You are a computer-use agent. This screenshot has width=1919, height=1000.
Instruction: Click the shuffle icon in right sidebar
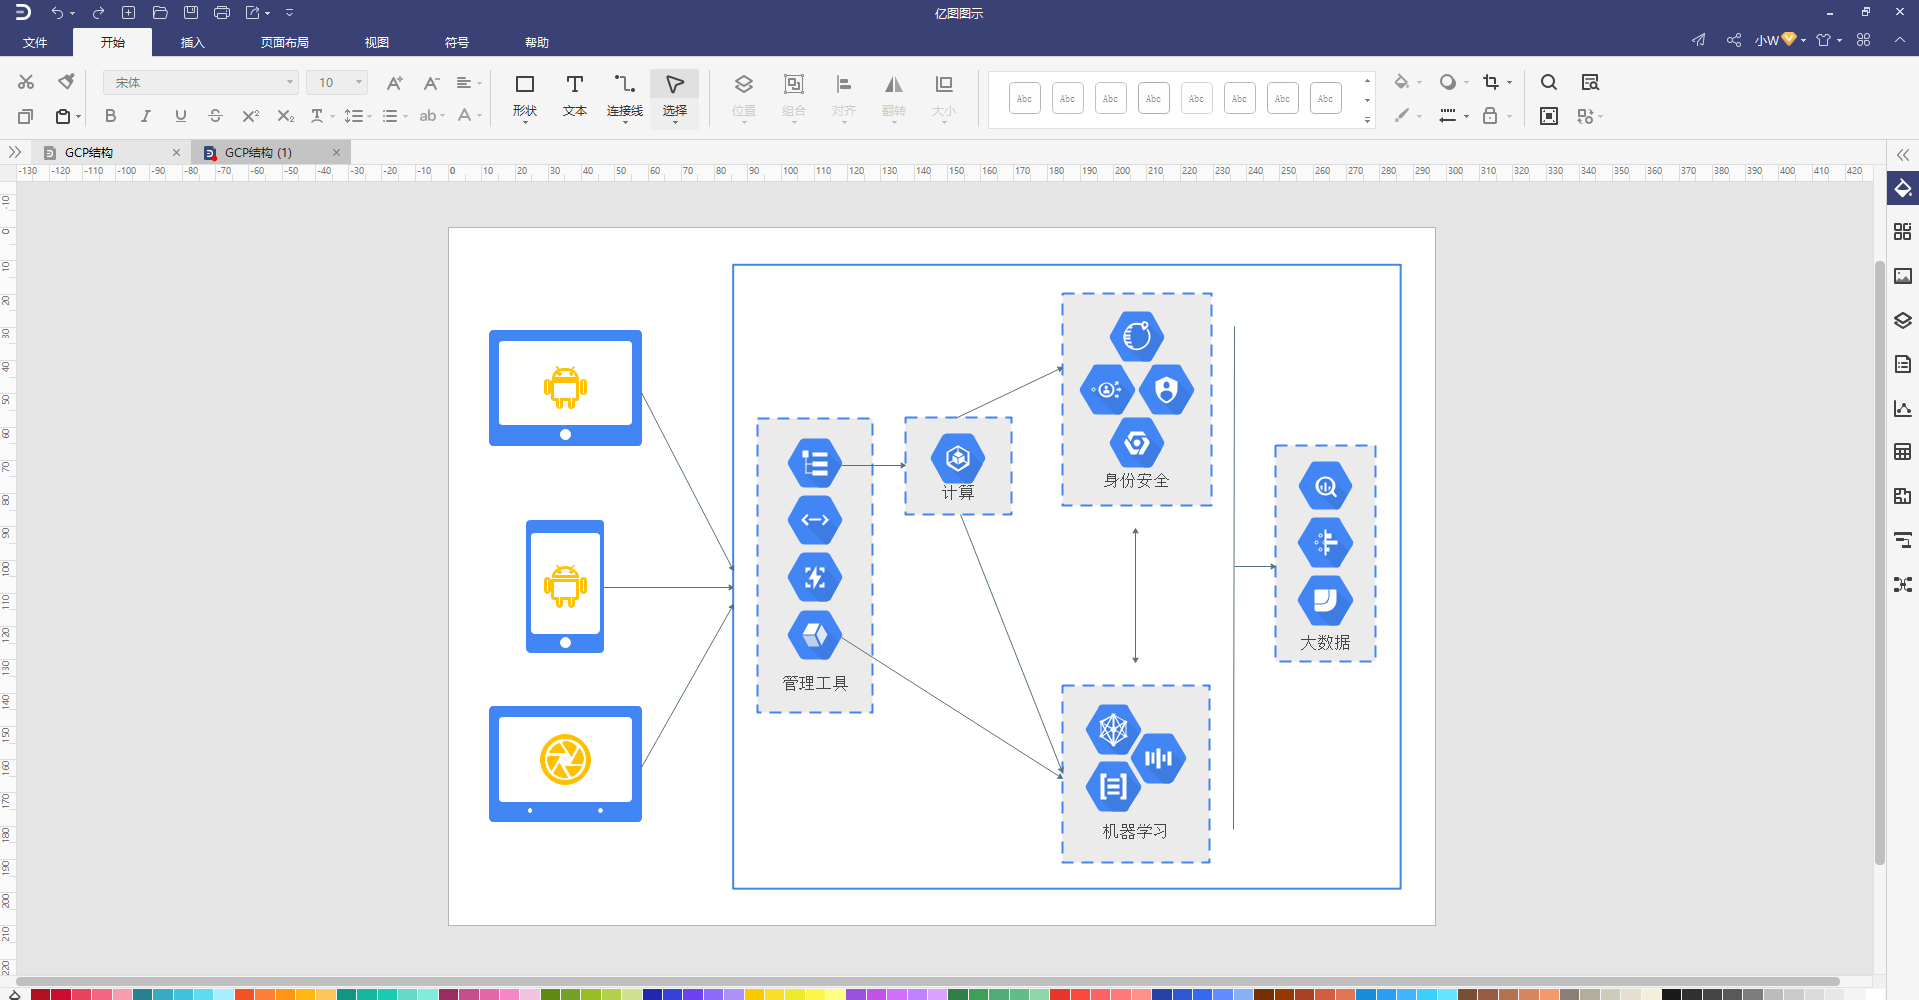pos(1902,584)
